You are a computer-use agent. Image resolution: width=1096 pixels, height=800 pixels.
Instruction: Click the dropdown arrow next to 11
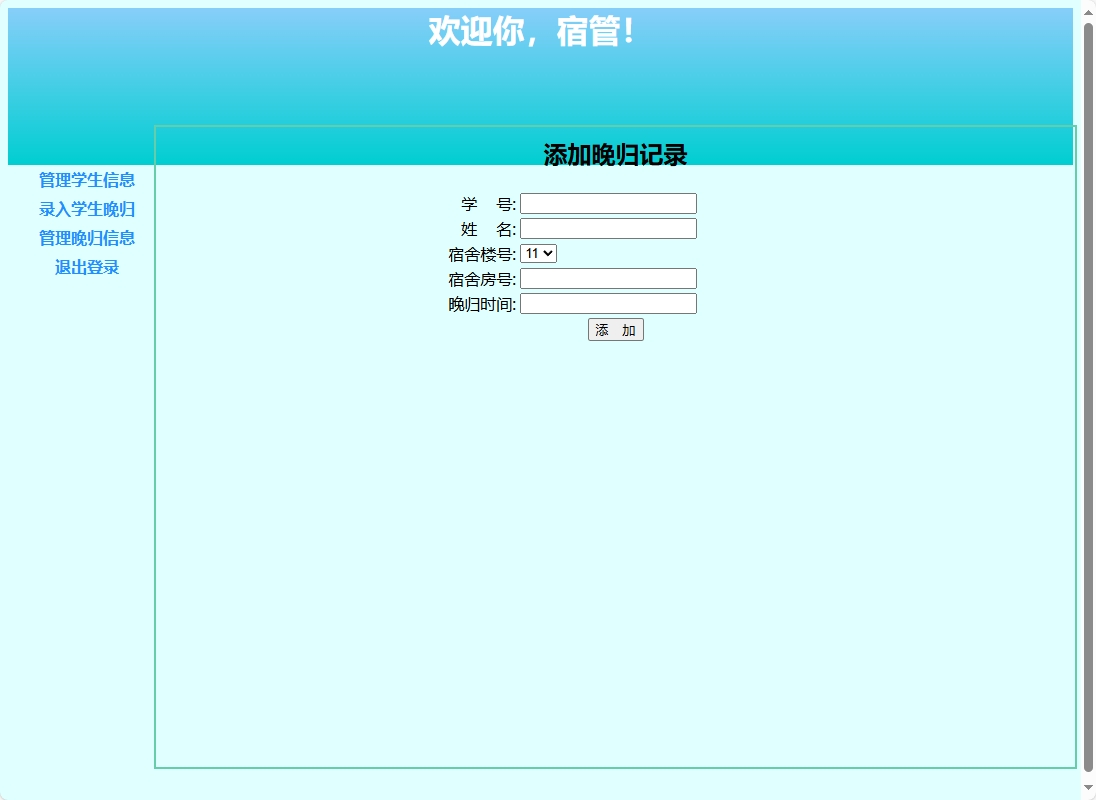pyautogui.click(x=546, y=253)
